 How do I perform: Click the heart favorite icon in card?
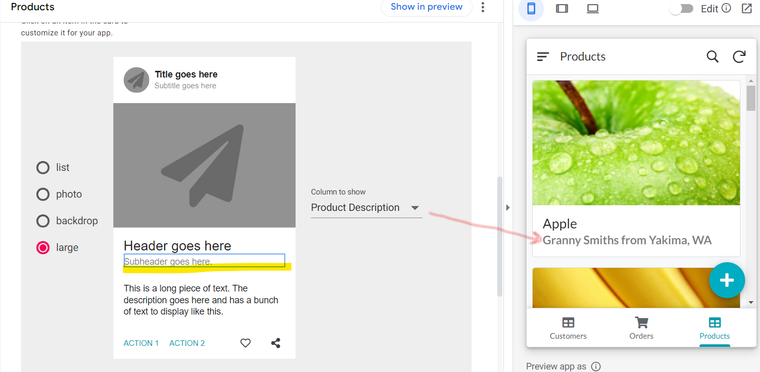pyautogui.click(x=246, y=343)
